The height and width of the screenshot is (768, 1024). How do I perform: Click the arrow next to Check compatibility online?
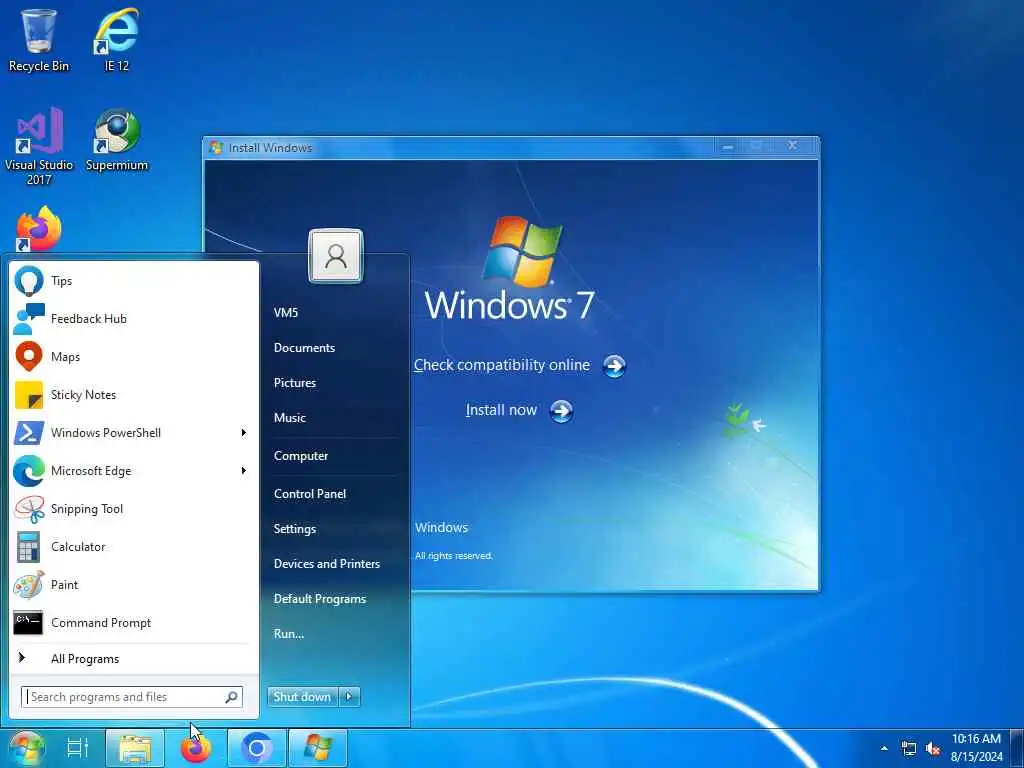pos(614,366)
